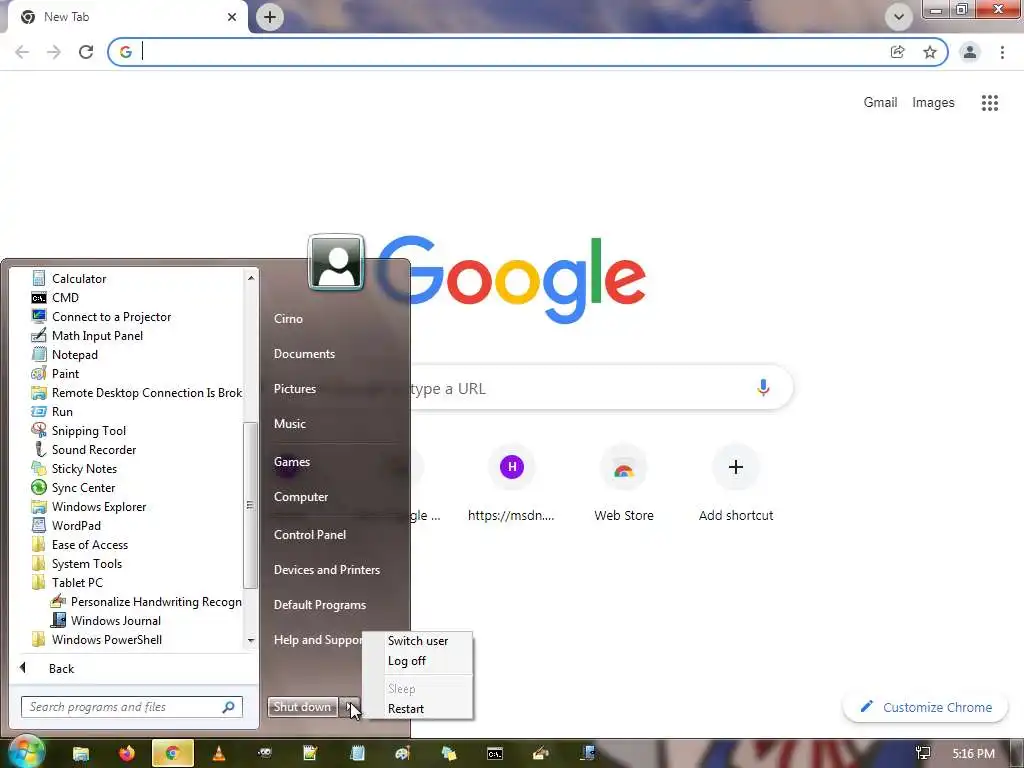Viewport: 1024px width, 768px height.
Task: Open Remote Desktop Connection entry
Action: pyautogui.click(x=136, y=392)
